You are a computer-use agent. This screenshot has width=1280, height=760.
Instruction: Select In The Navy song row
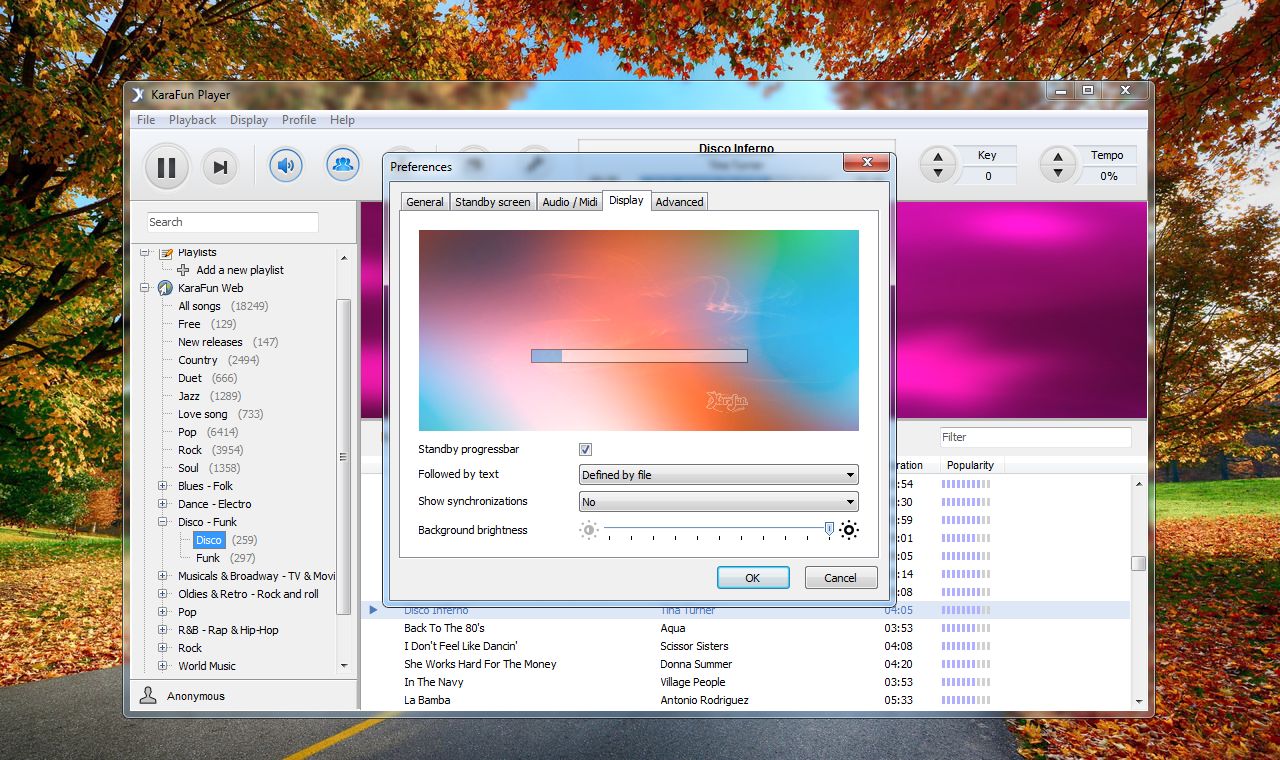coord(745,682)
